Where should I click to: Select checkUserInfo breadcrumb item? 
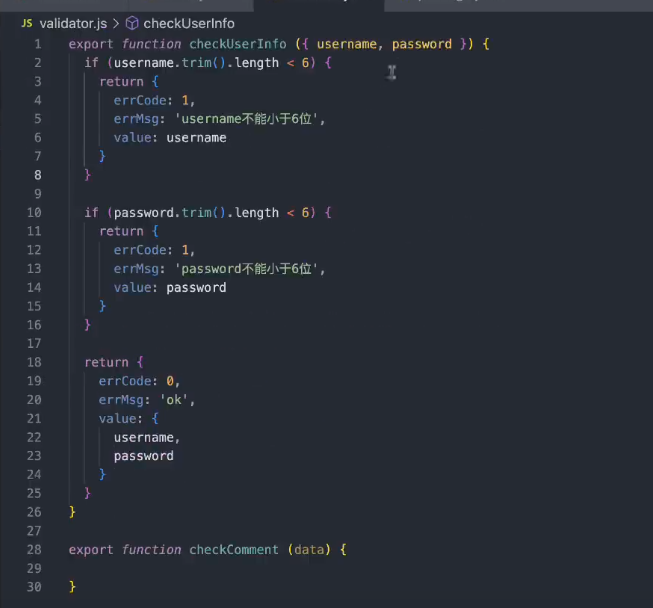point(189,23)
